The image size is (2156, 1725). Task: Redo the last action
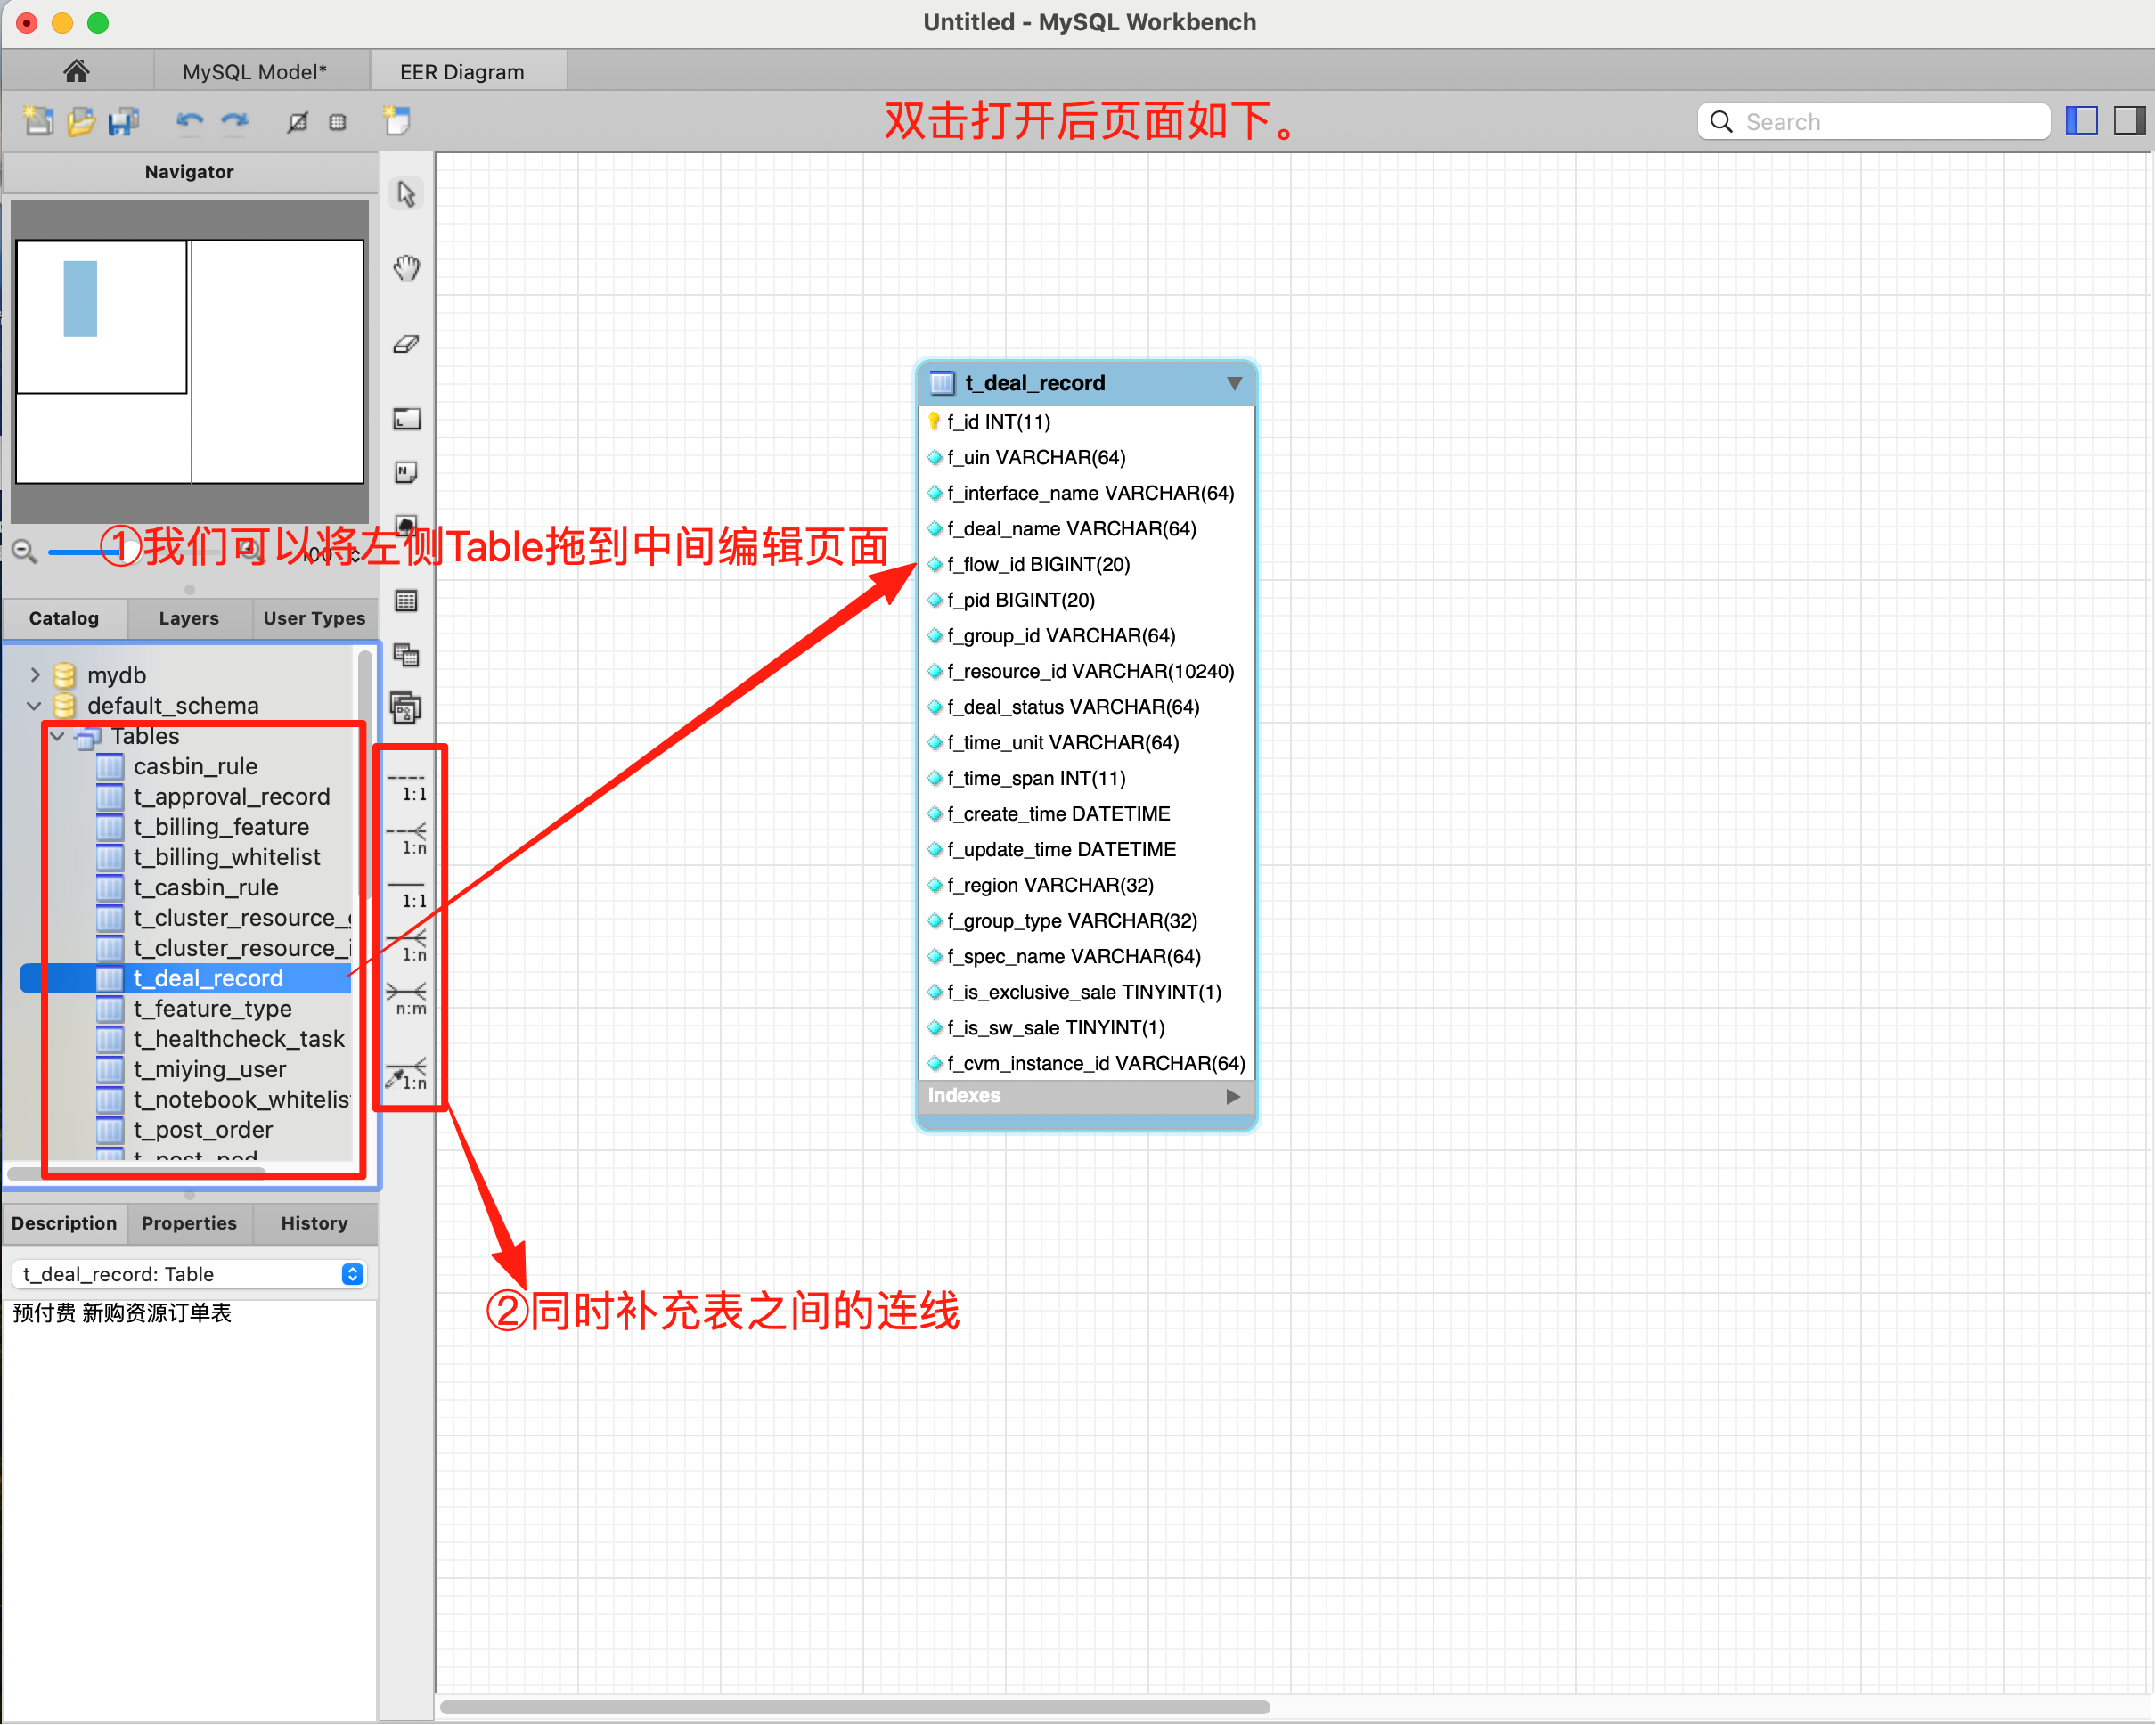(235, 121)
